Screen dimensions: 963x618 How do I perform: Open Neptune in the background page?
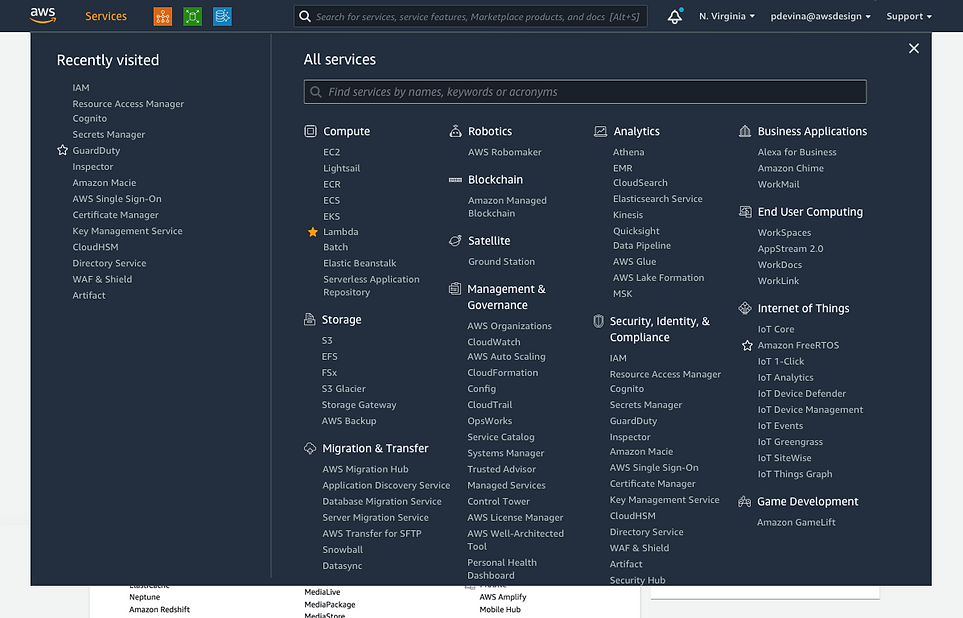pos(144,597)
